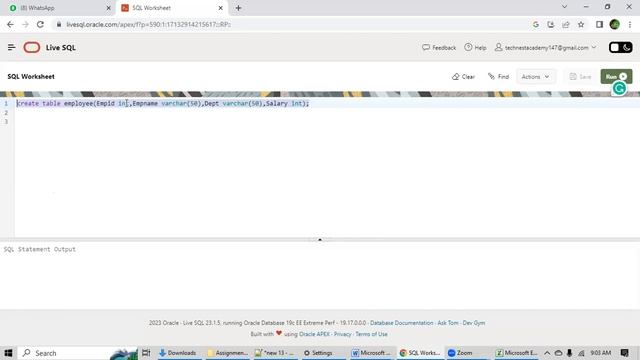The image size is (640, 360).
Task: Share this page from the address bar
Action: (566, 24)
